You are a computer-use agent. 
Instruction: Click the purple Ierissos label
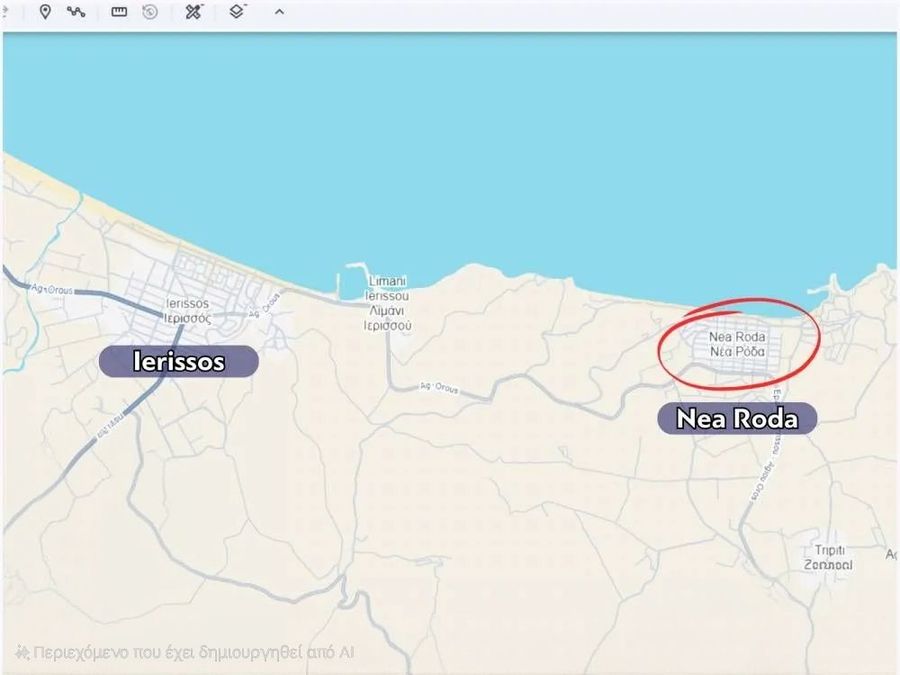point(179,361)
